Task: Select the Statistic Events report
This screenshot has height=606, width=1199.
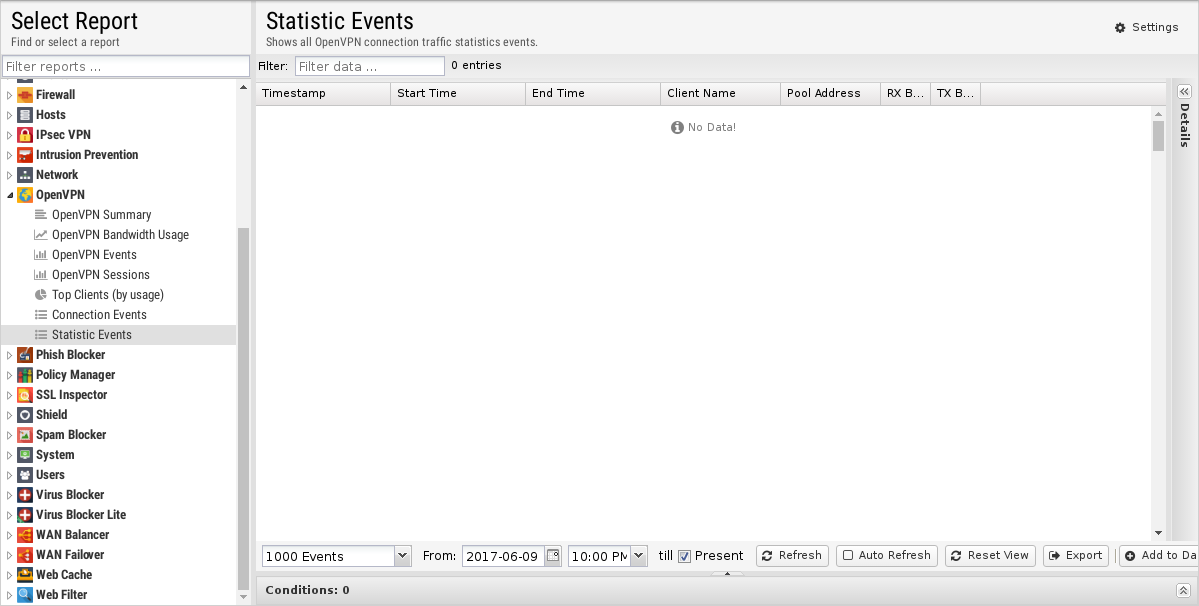Action: coord(119,335)
